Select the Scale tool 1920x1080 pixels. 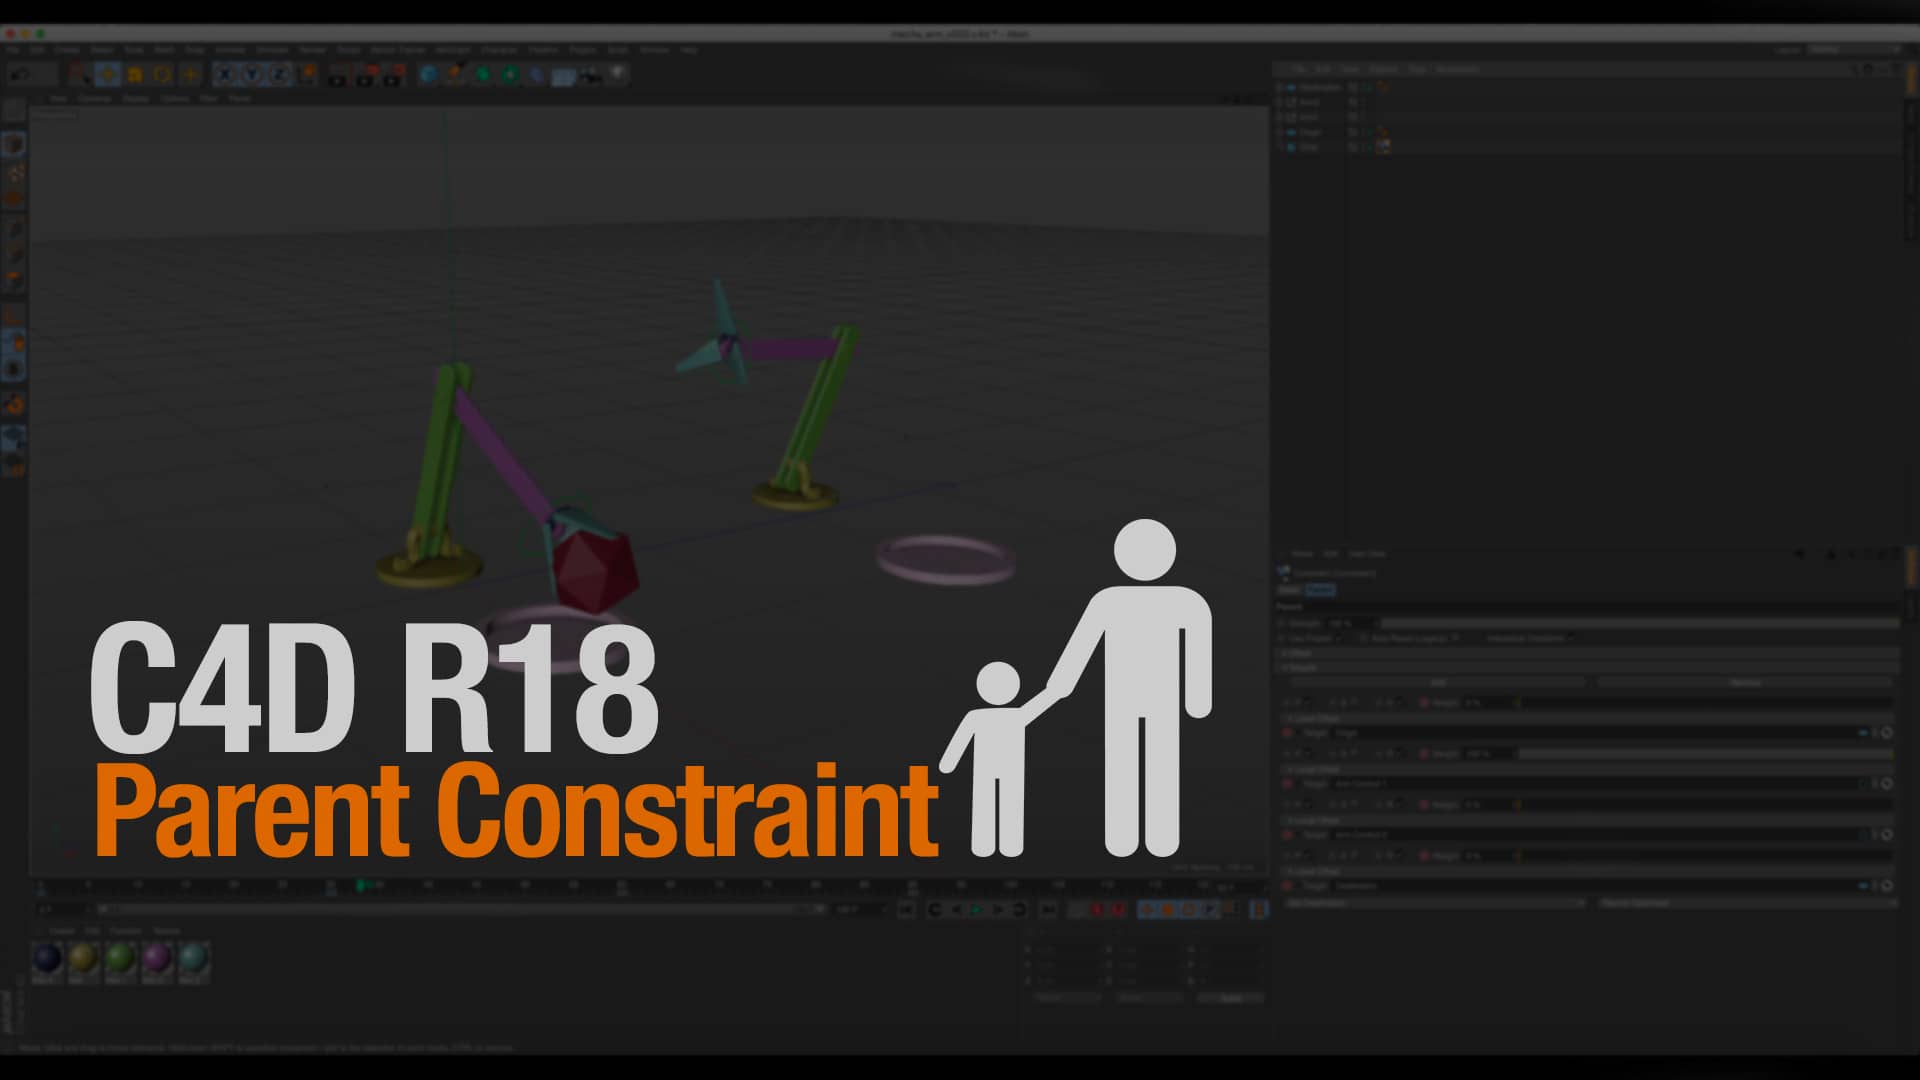coord(132,74)
